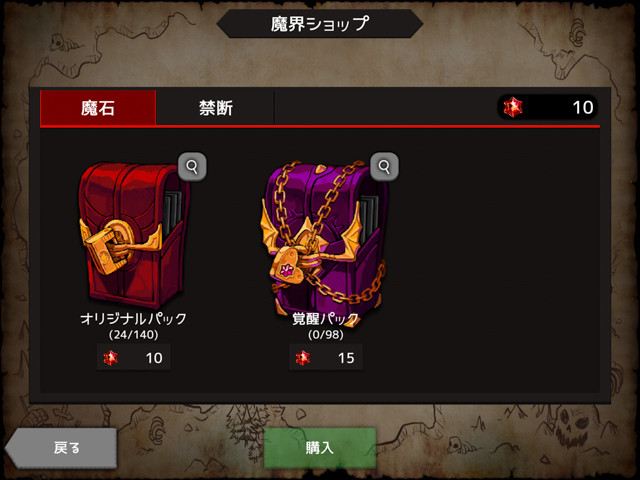Click the golden heart padlock on purple chest
The height and width of the screenshot is (480, 640).
(x=289, y=266)
